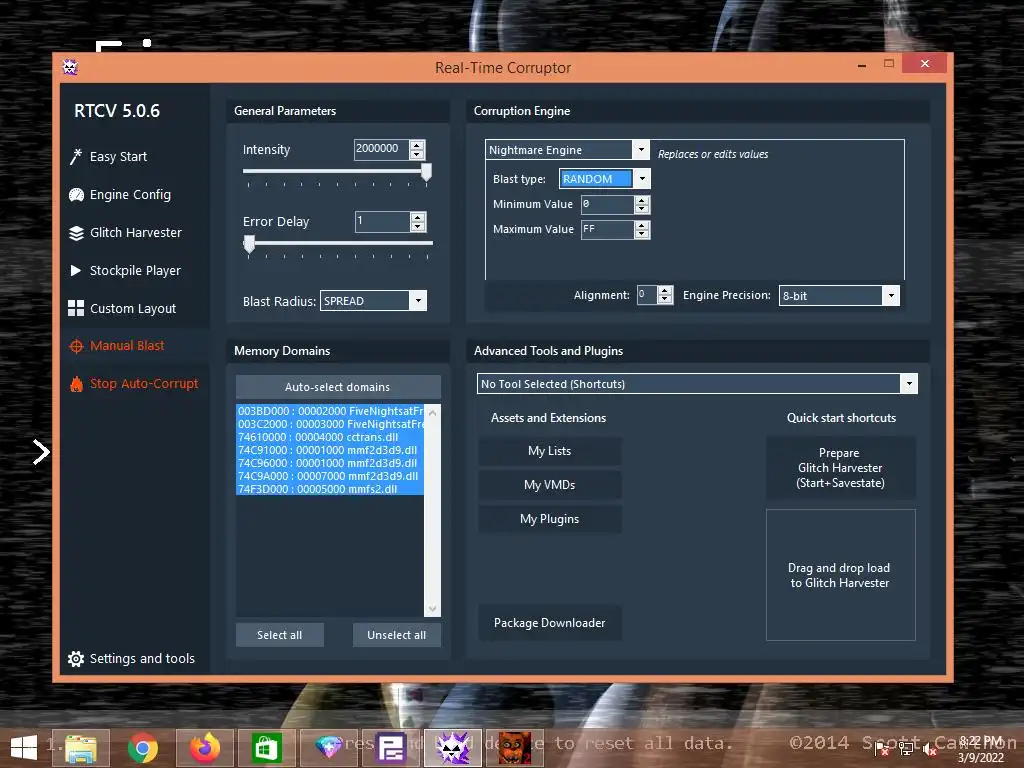Select domain 74610000 cctrans.dll
This screenshot has height=768, width=1024.
tap(330, 437)
